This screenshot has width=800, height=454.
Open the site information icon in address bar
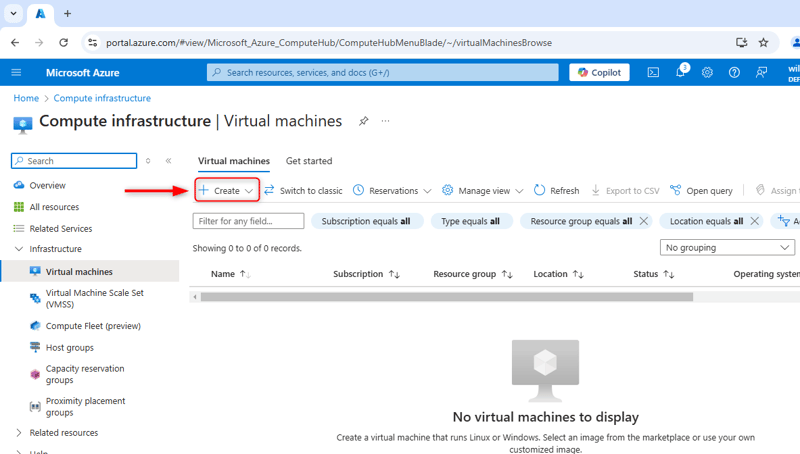click(x=92, y=43)
